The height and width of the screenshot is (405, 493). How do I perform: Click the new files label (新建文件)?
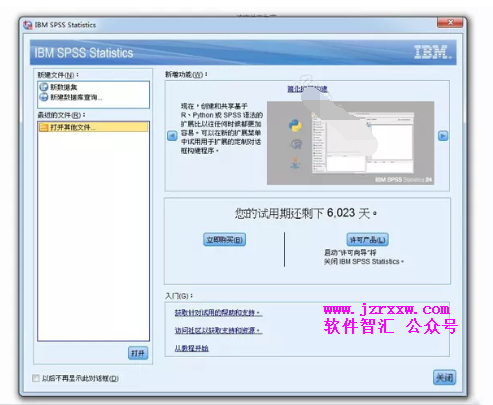(58, 75)
